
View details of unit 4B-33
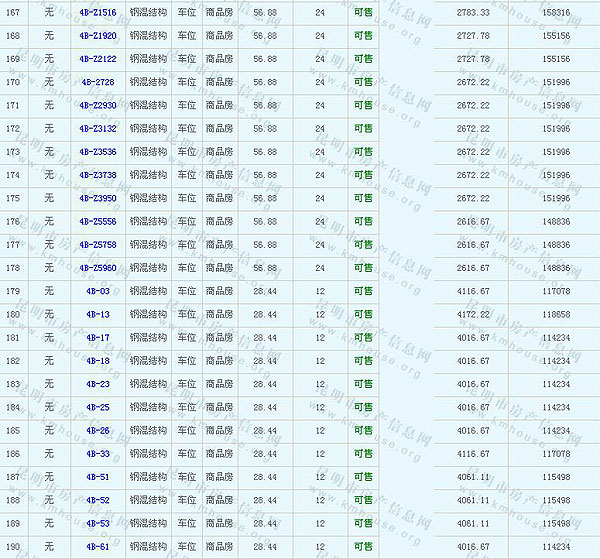(98, 454)
